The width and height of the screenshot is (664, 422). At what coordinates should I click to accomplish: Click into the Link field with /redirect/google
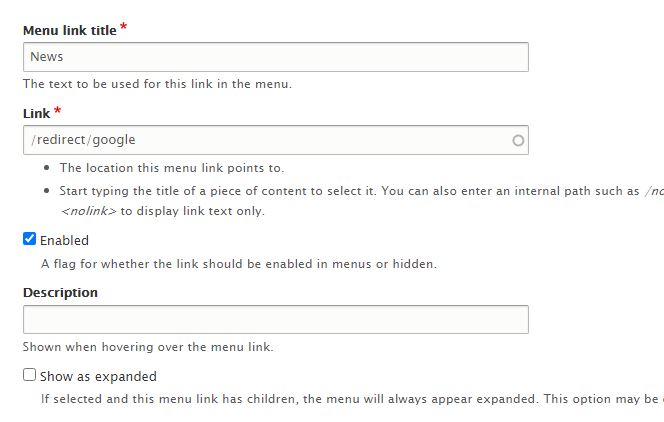265,140
